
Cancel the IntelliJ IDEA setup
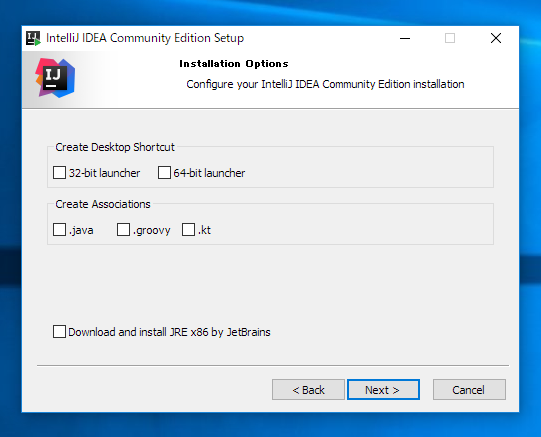(469, 390)
